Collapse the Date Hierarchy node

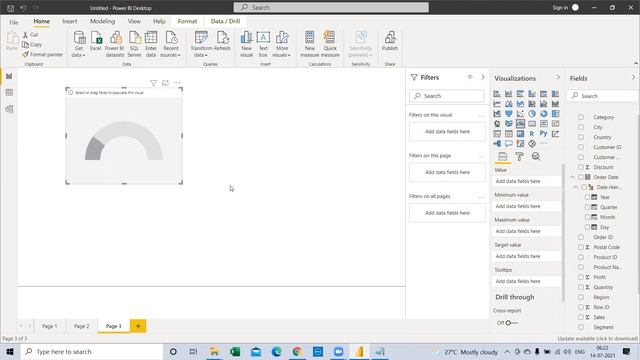click(x=576, y=187)
